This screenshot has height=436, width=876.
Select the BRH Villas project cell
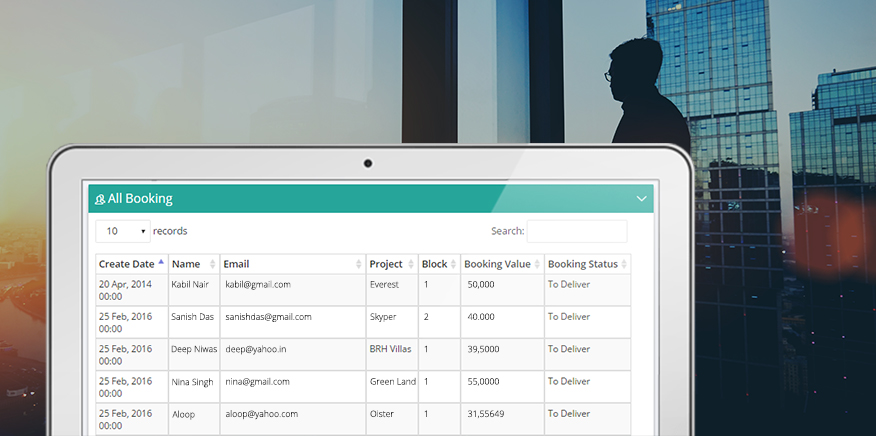(392, 354)
